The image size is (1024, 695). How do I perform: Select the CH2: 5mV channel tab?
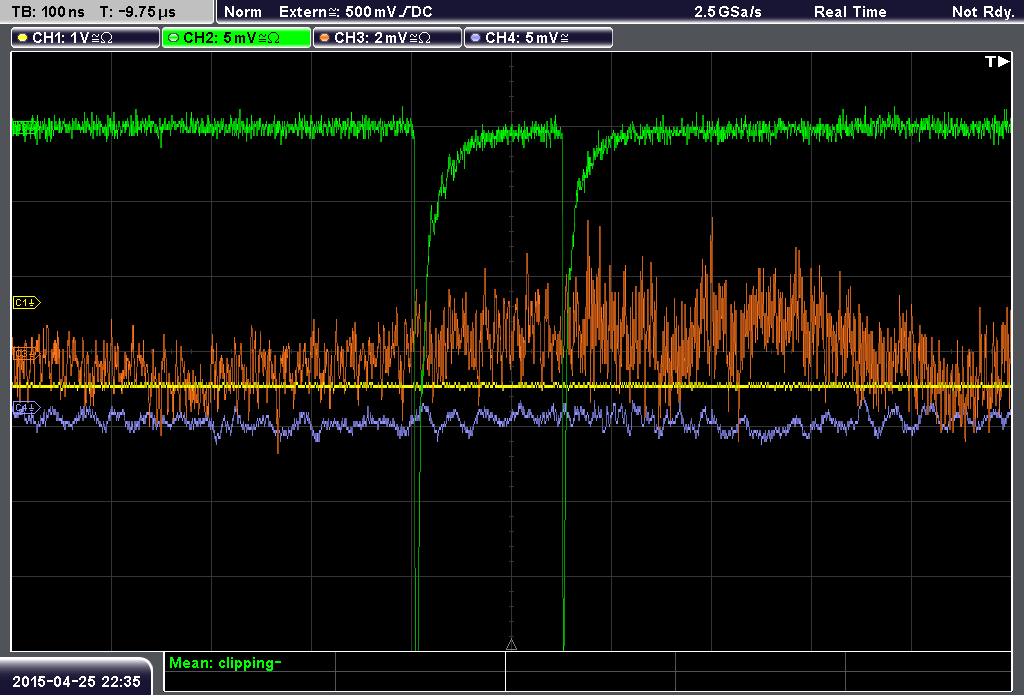[x=236, y=38]
